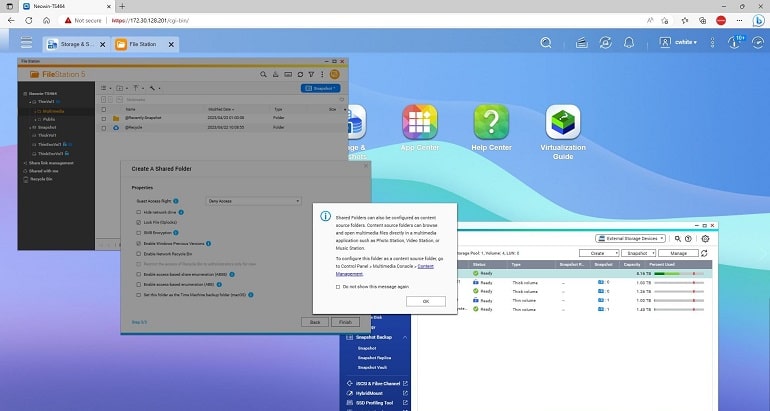Switch to the File Station taskbar tab
Viewport: 770px width, 411px height.
click(x=145, y=44)
